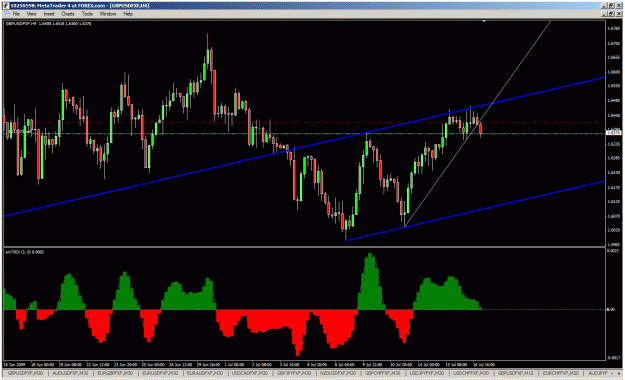Viewport: 625px width, 380px height.
Task: Switch to the GBPJPYFXF,M30 chart tab
Action: pyautogui.click(x=294, y=373)
